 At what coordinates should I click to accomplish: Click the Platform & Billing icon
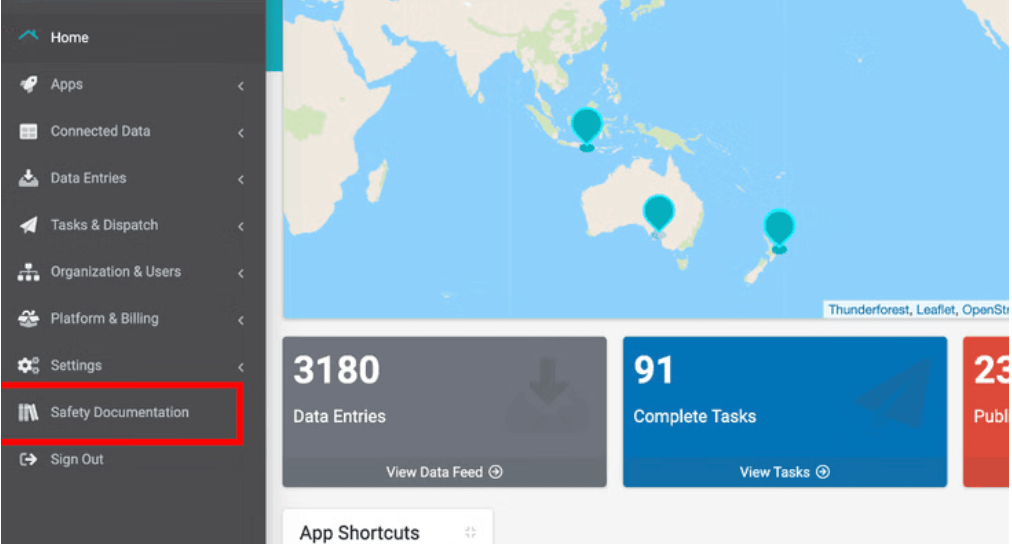pyautogui.click(x=29, y=319)
